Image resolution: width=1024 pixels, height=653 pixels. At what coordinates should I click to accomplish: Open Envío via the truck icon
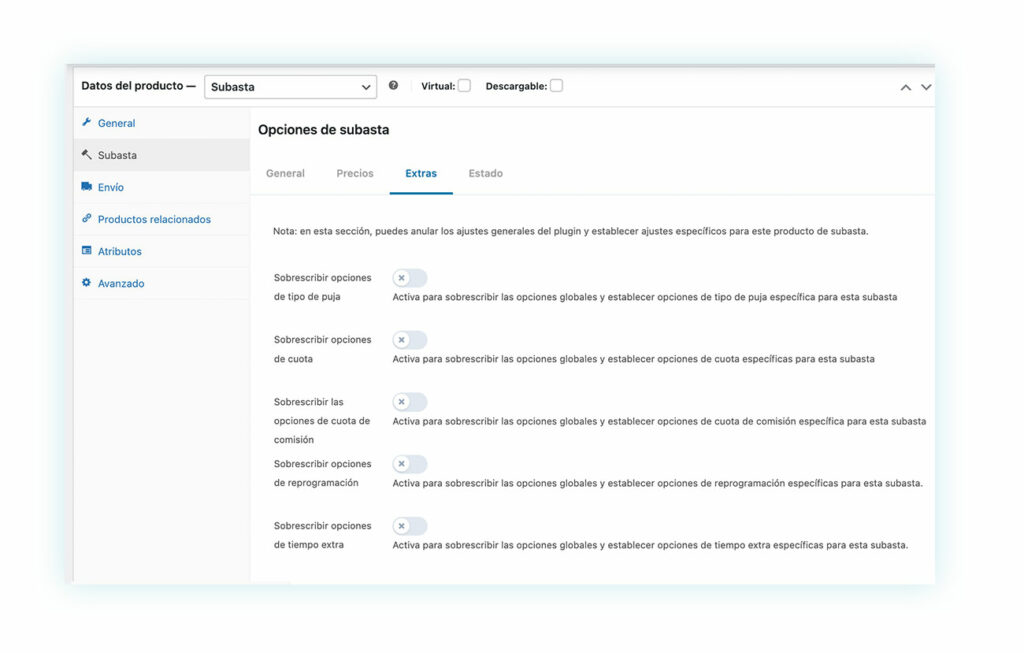coord(88,186)
